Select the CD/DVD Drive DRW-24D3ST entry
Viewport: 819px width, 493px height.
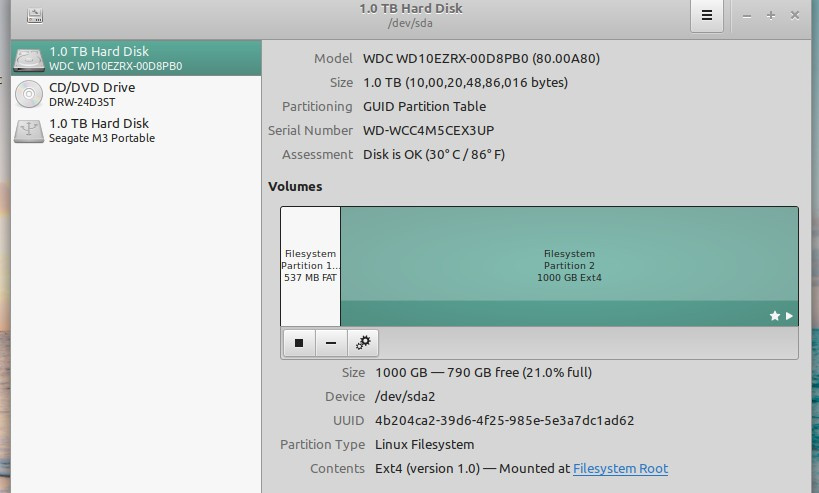(x=136, y=95)
